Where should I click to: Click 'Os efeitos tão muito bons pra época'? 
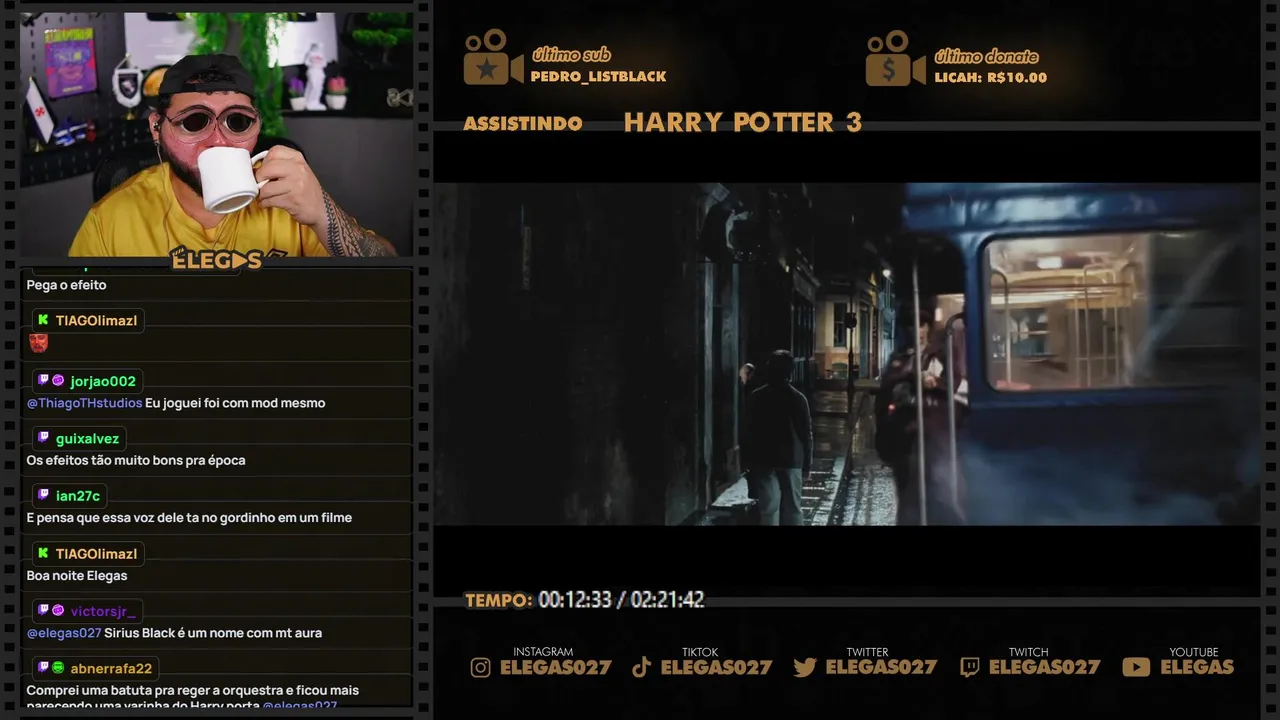(136, 461)
